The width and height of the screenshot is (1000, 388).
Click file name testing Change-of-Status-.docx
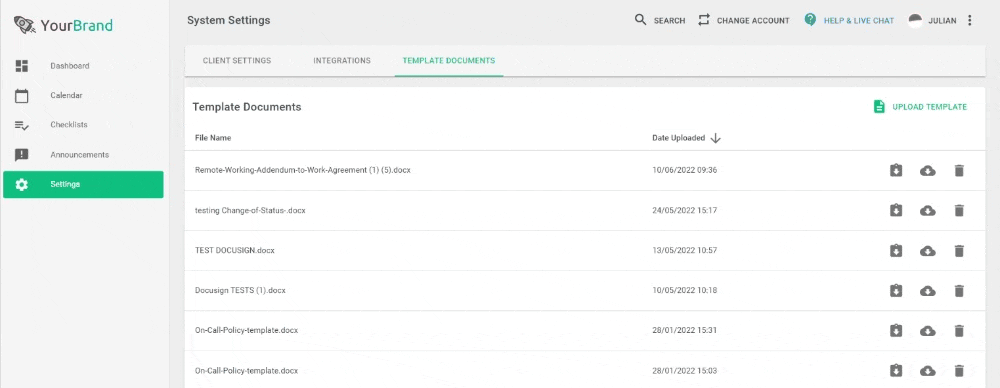(x=250, y=211)
